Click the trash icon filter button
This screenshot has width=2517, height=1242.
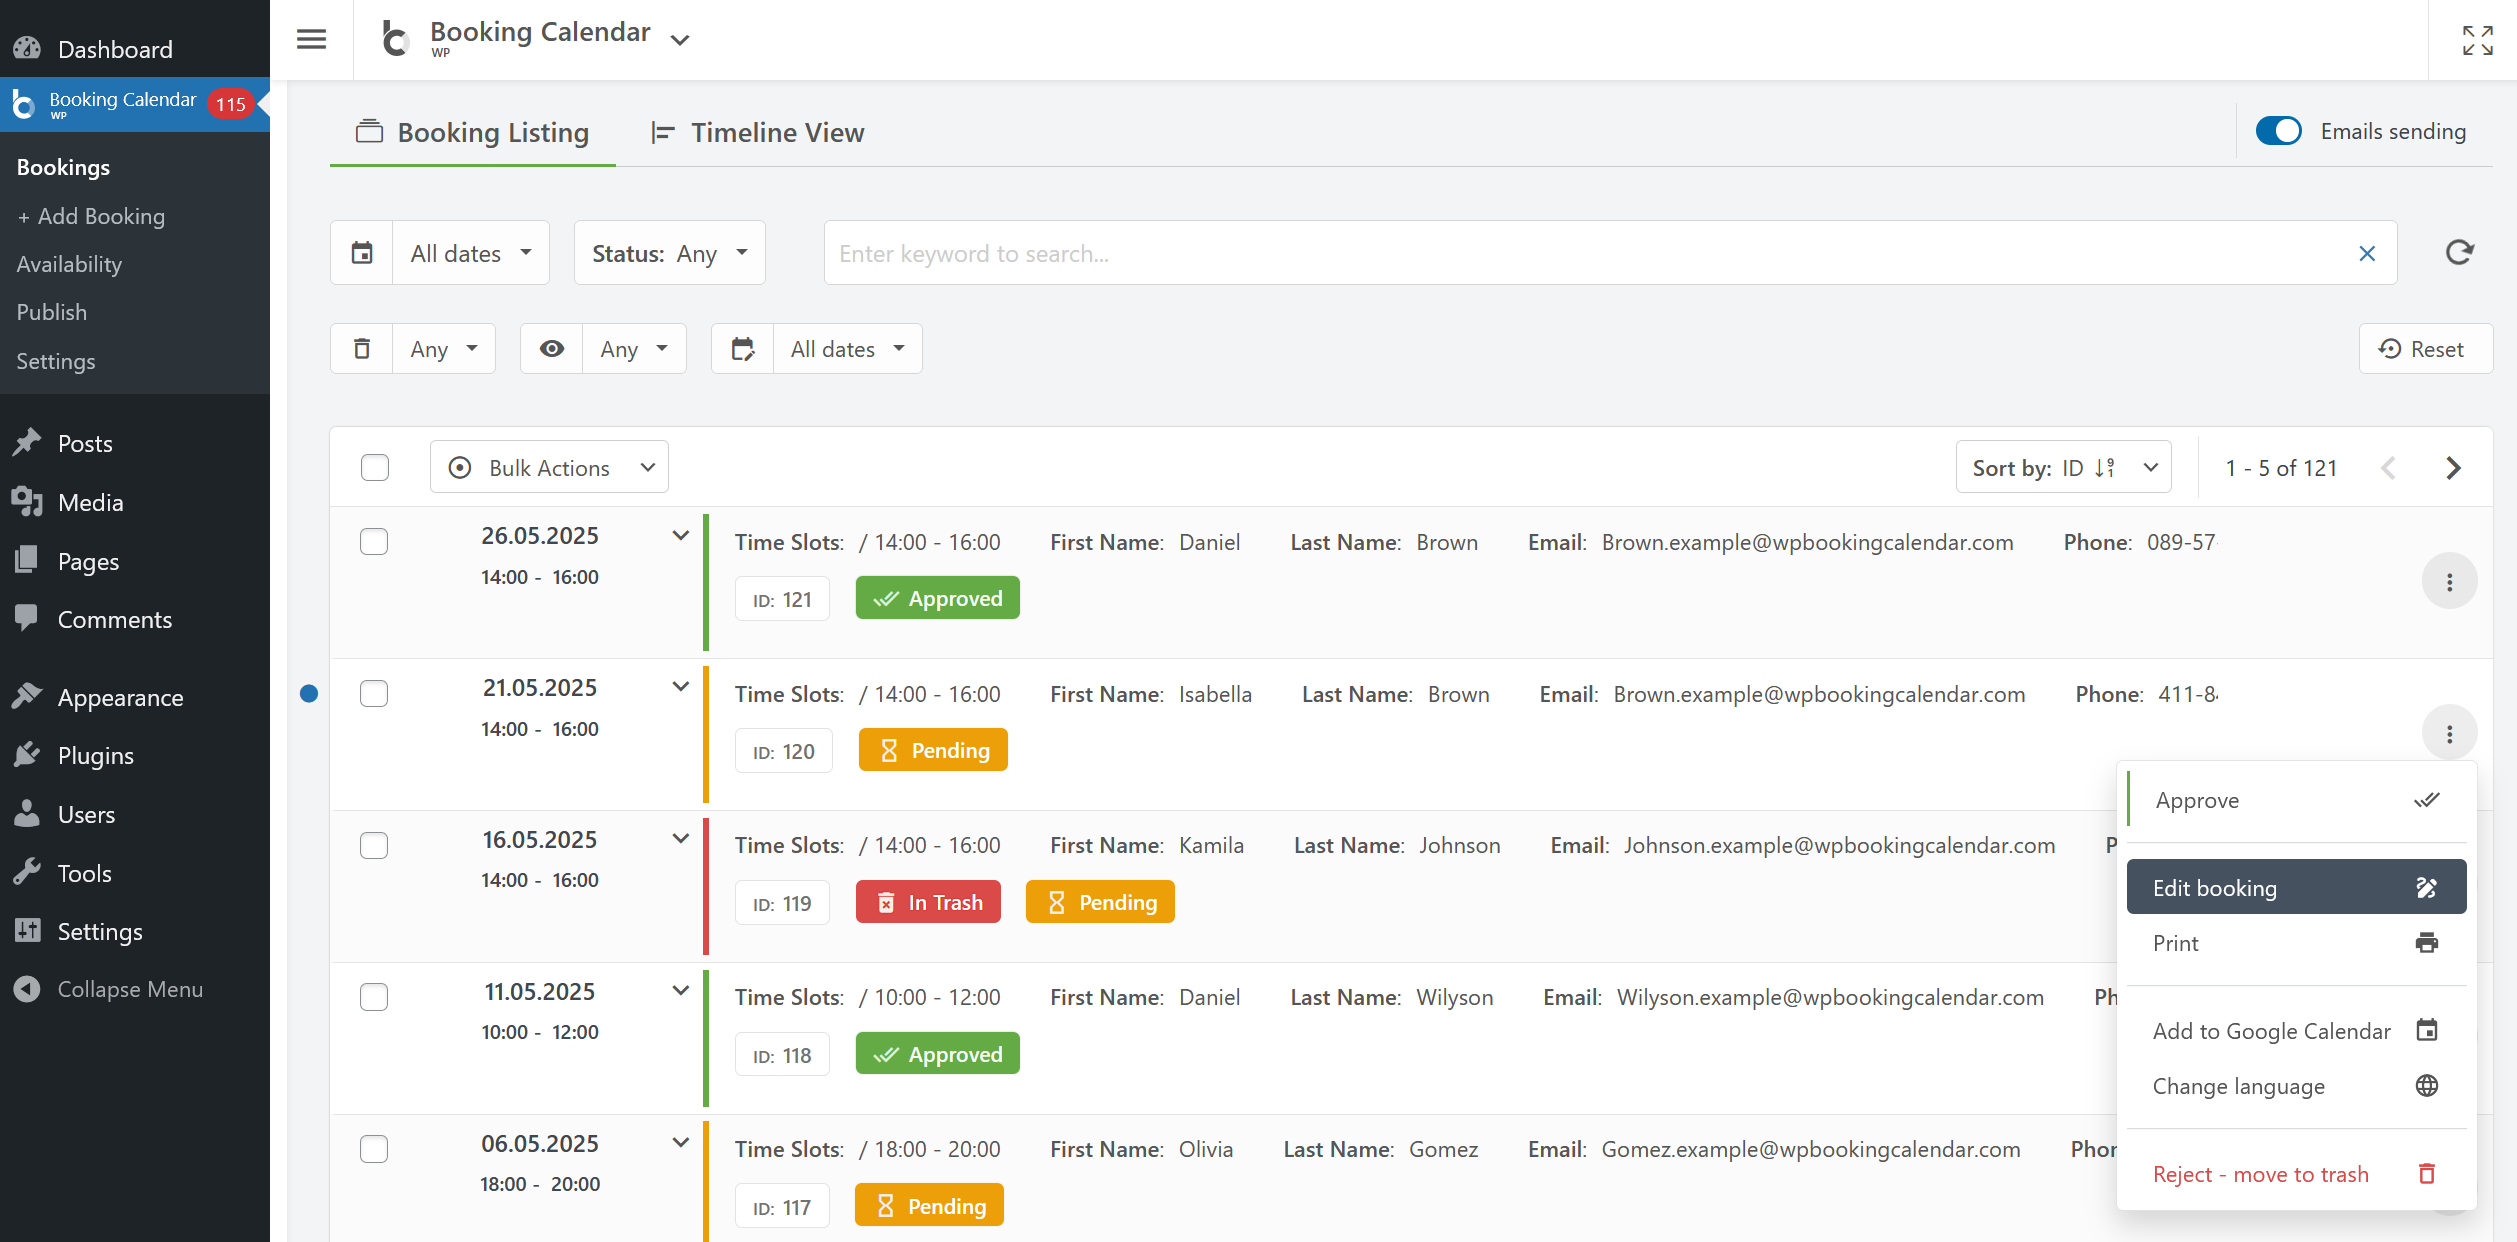coord(362,349)
